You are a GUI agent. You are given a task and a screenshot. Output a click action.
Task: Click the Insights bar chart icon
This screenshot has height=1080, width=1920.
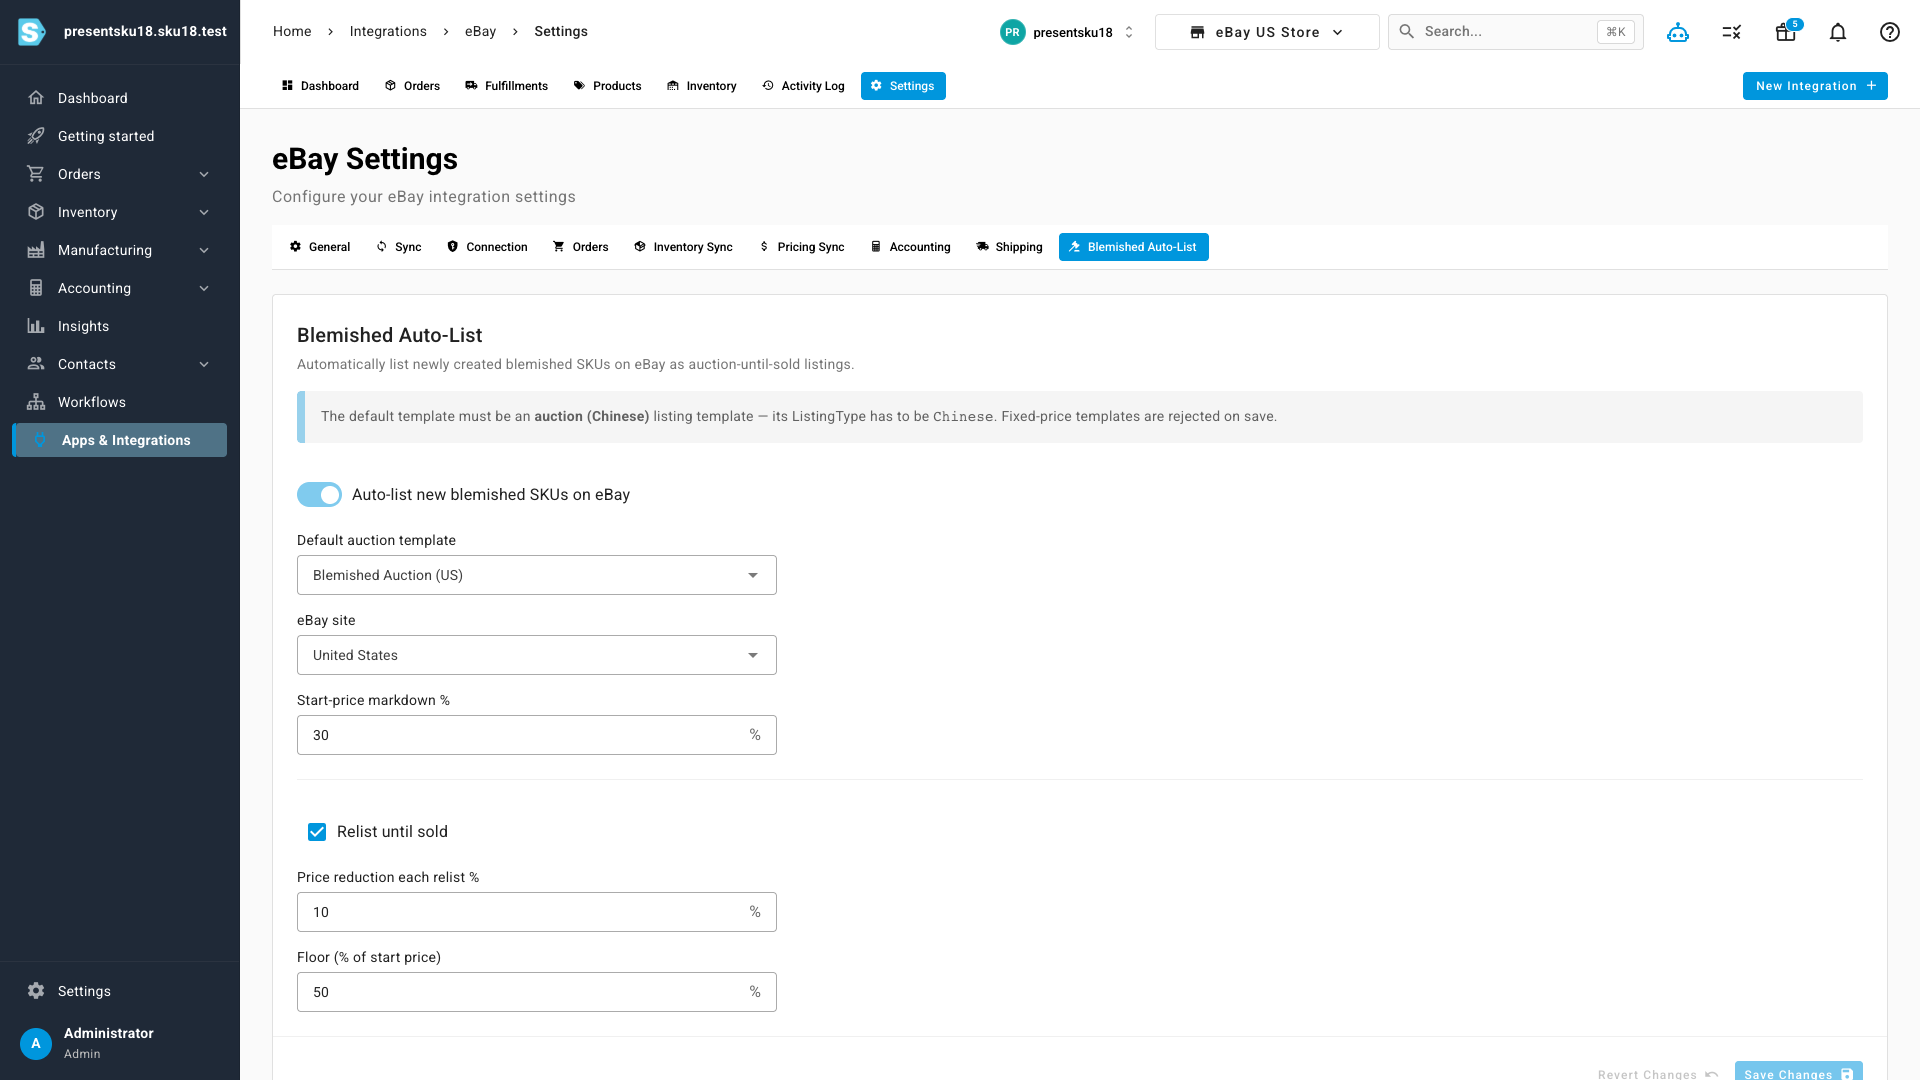[36, 326]
